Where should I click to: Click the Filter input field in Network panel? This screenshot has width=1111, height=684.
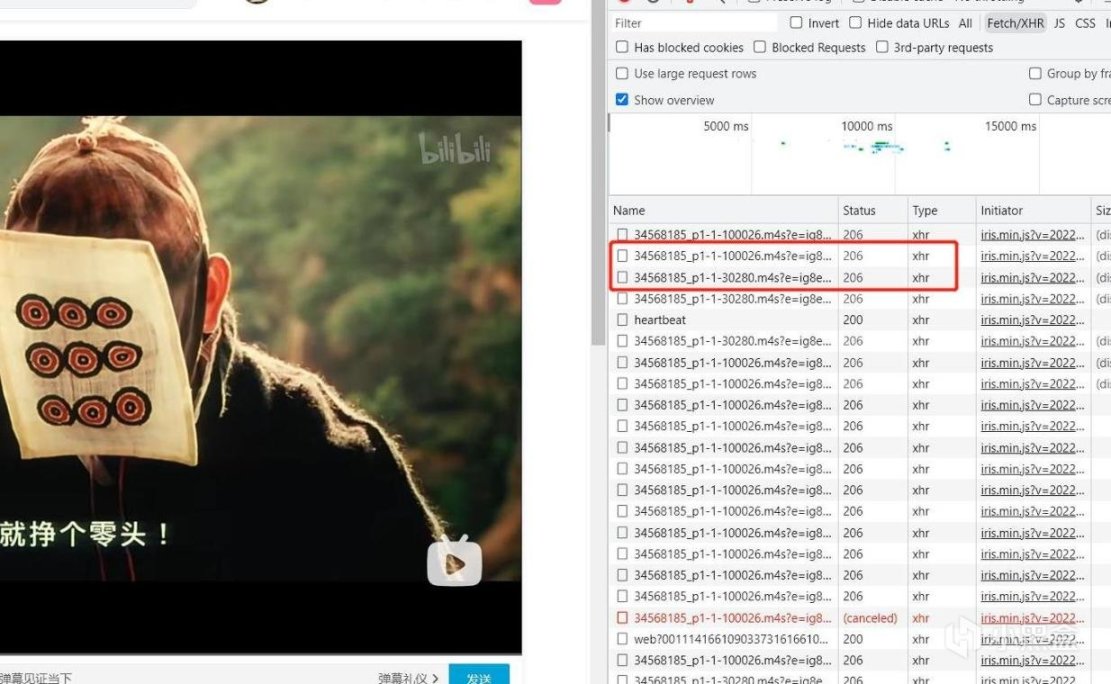(694, 23)
